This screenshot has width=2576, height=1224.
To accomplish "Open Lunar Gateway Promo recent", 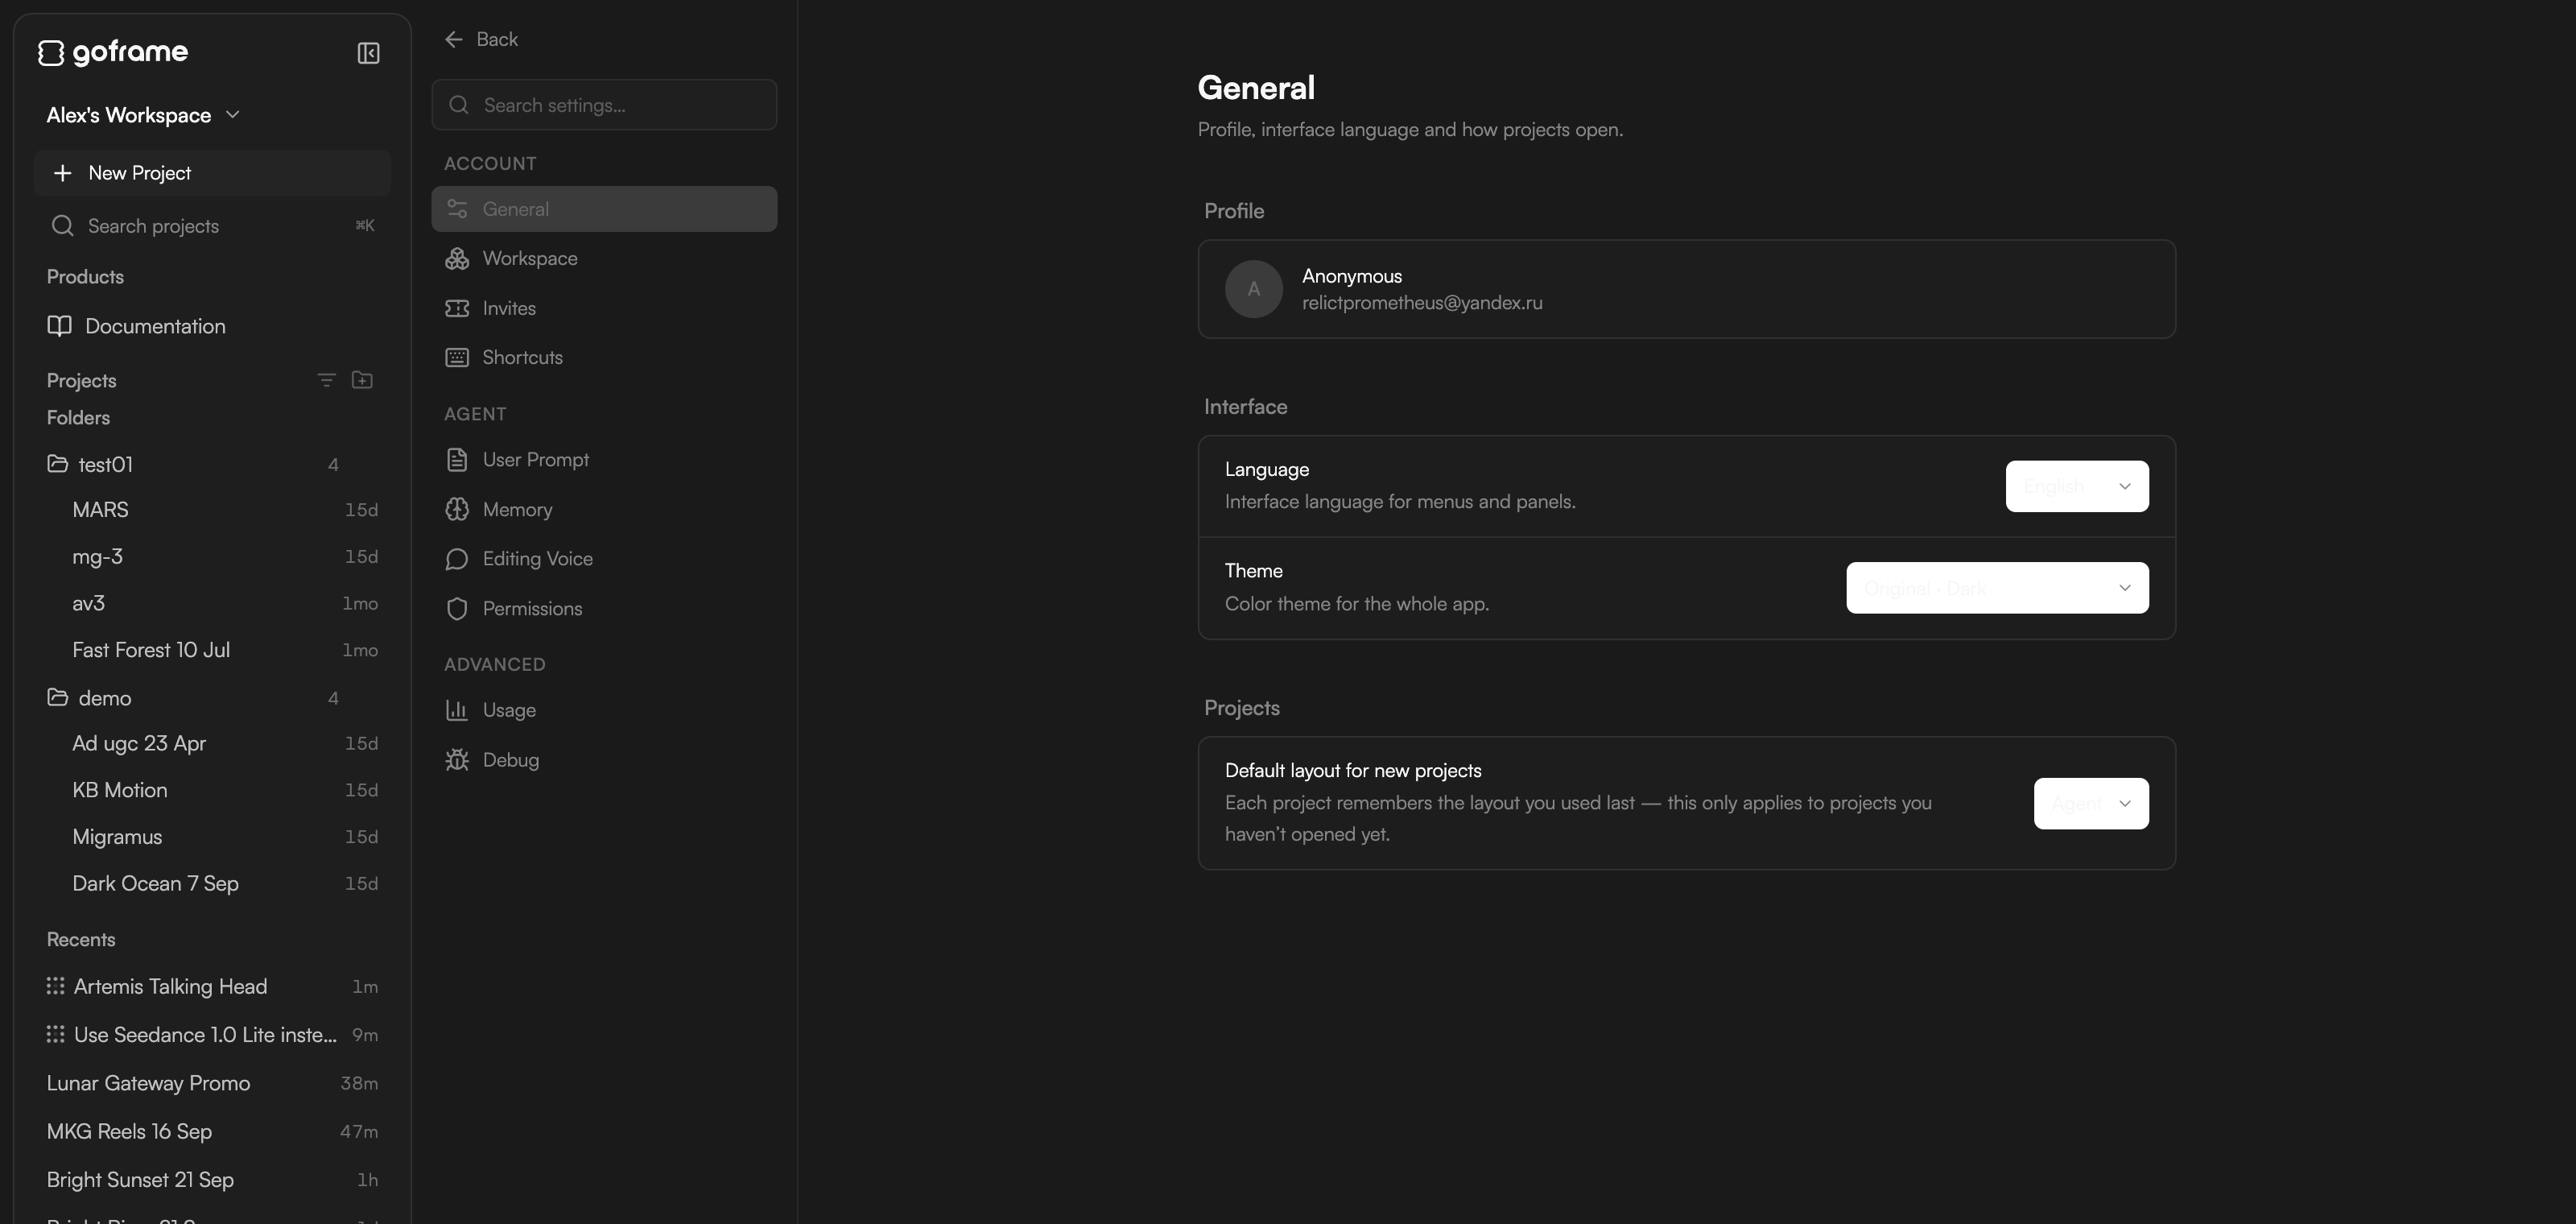I will coord(212,1083).
